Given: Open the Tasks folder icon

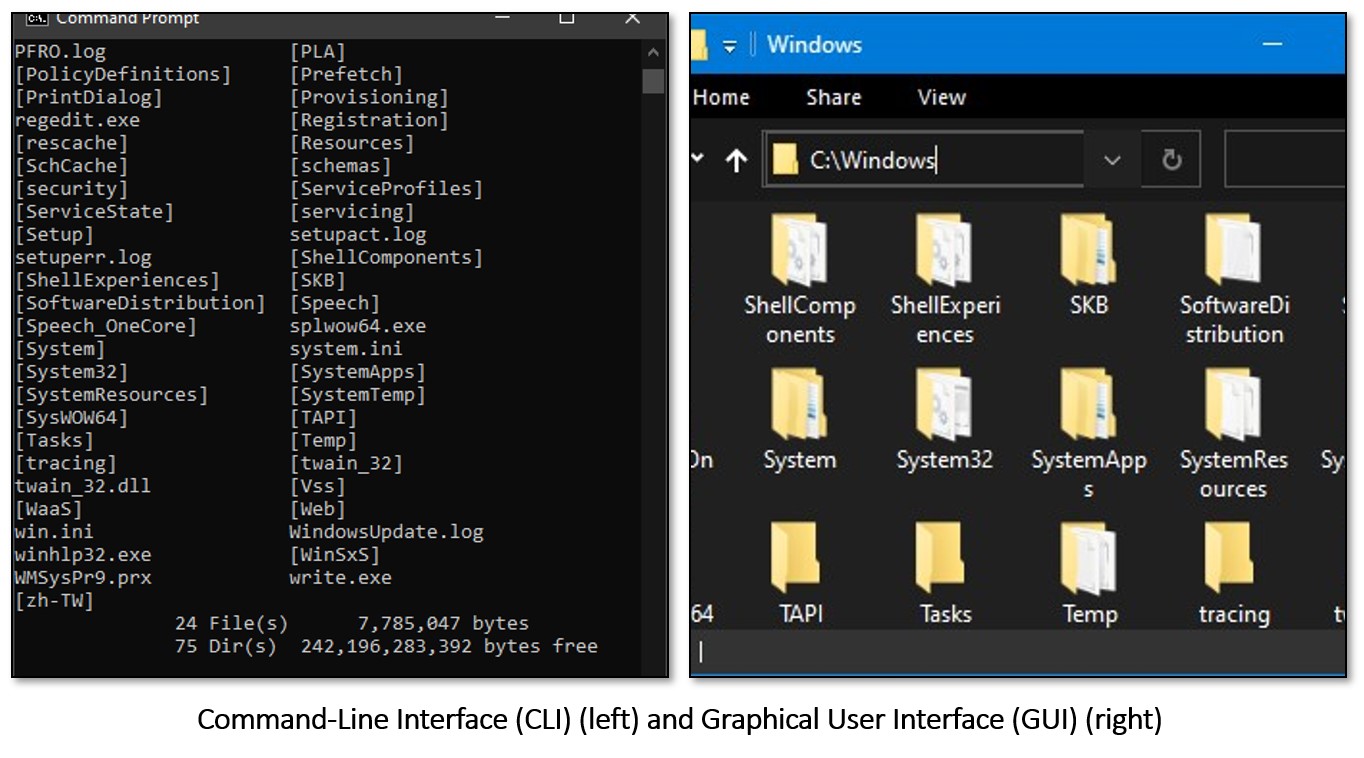Looking at the screenshot, I should [944, 558].
